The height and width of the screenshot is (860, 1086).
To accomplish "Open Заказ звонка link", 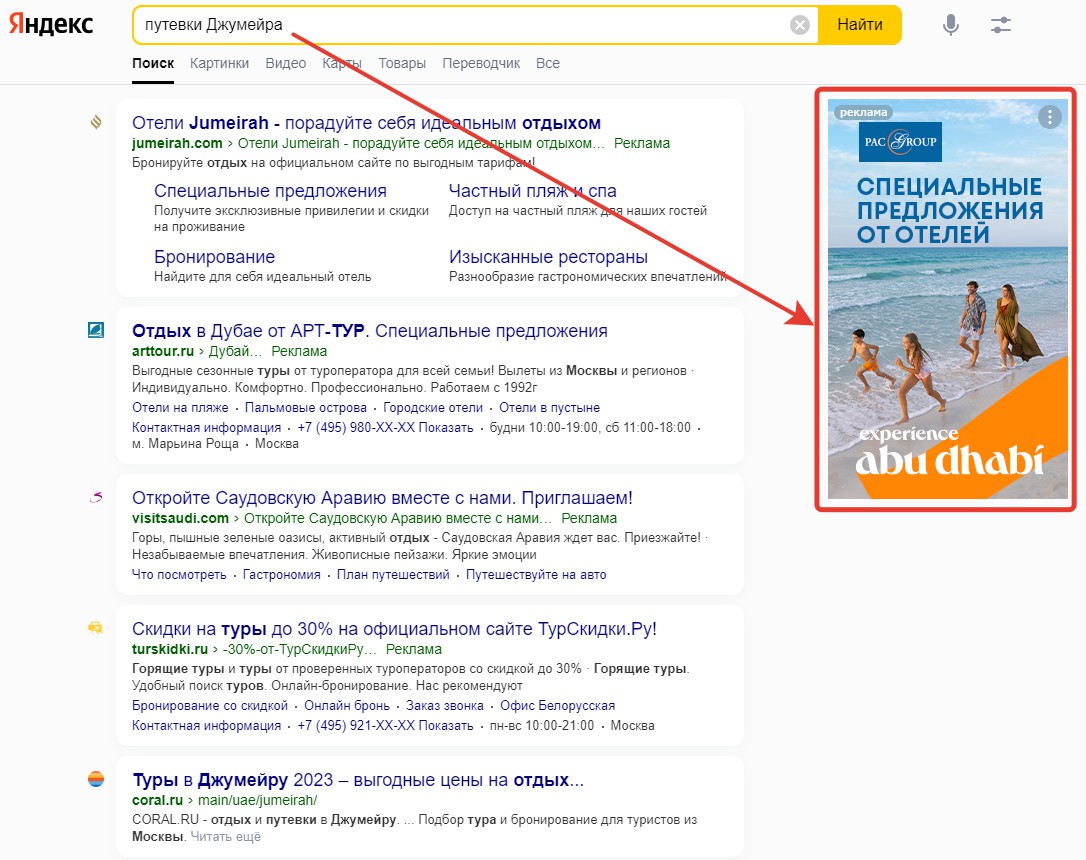I will [x=445, y=705].
